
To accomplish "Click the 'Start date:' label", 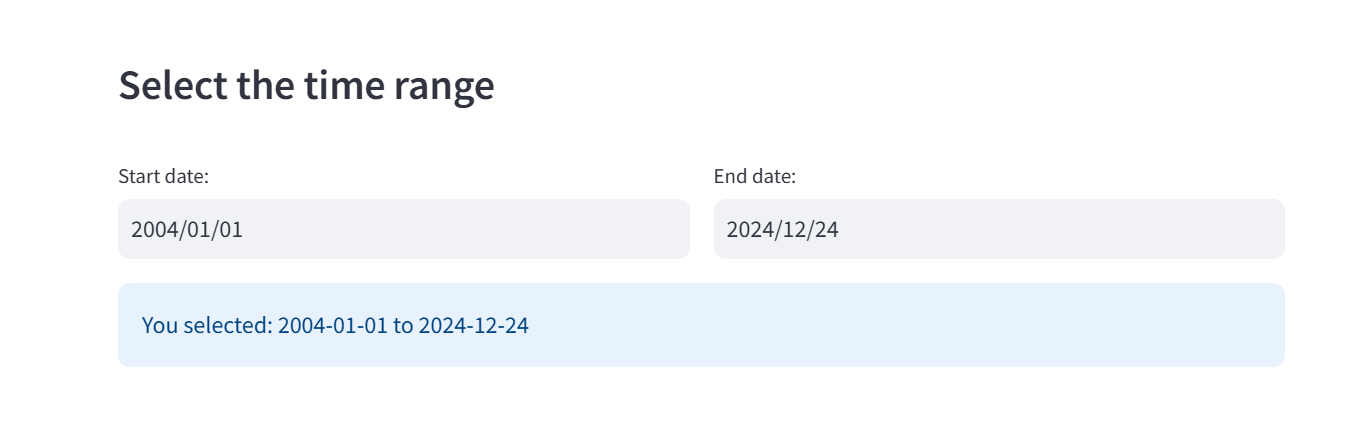I will pos(163,177).
